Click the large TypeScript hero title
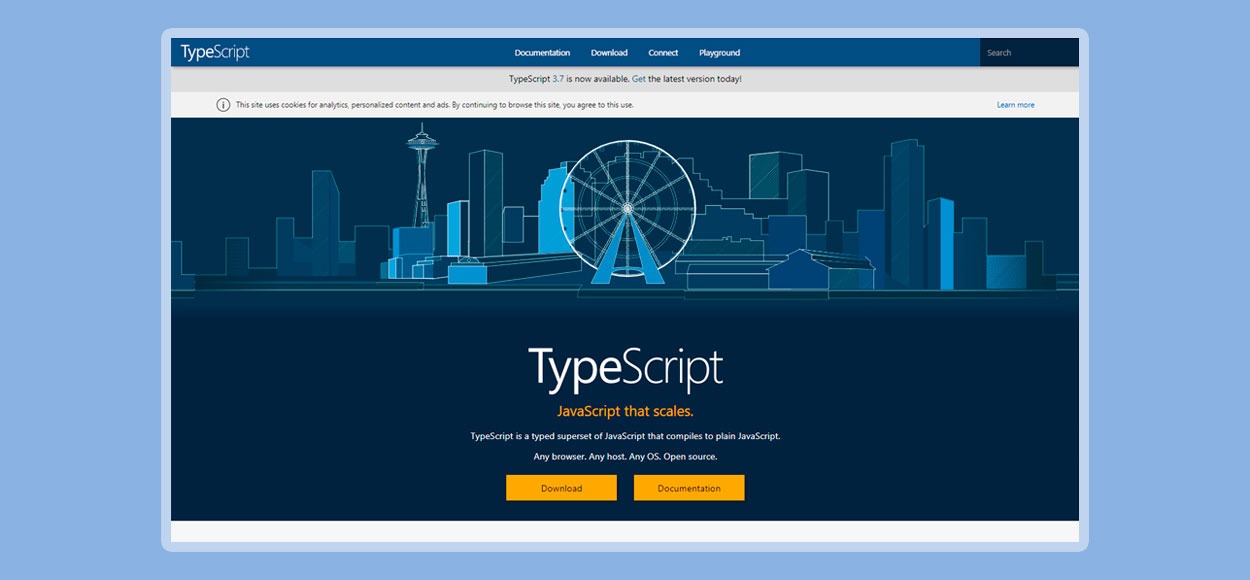The image size is (1250, 580). pyautogui.click(x=625, y=369)
